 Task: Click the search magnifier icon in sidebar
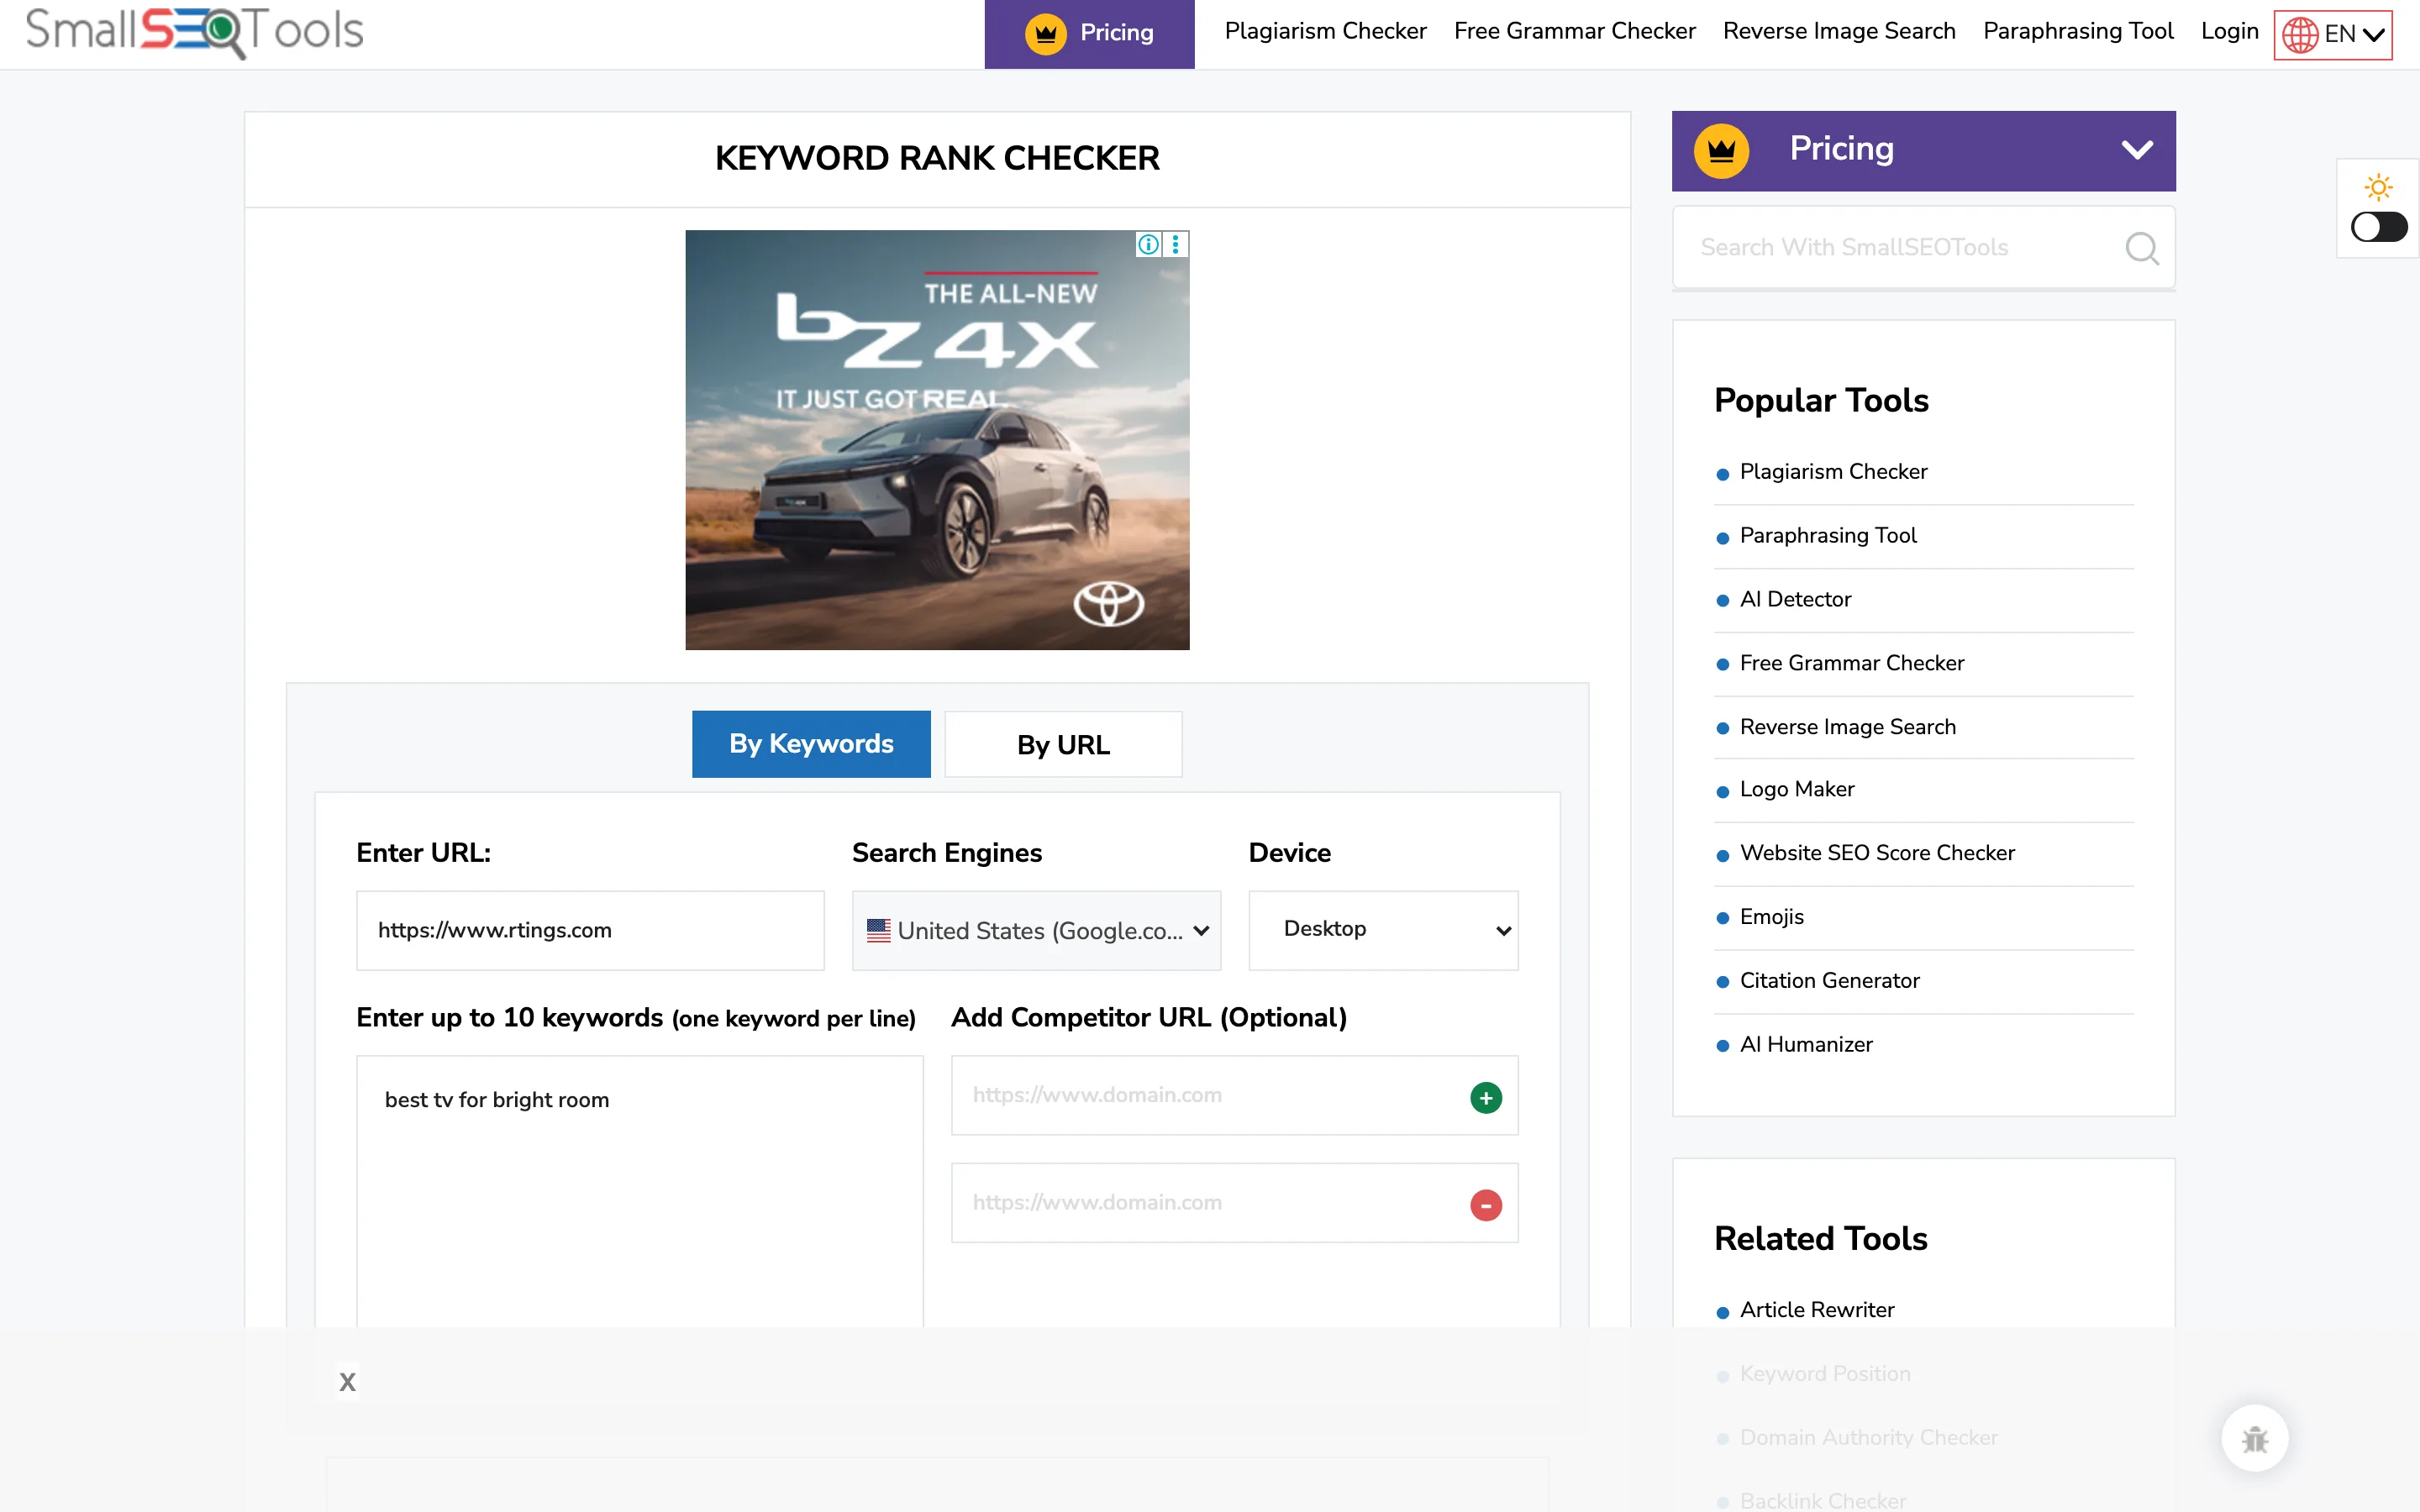pyautogui.click(x=2141, y=248)
